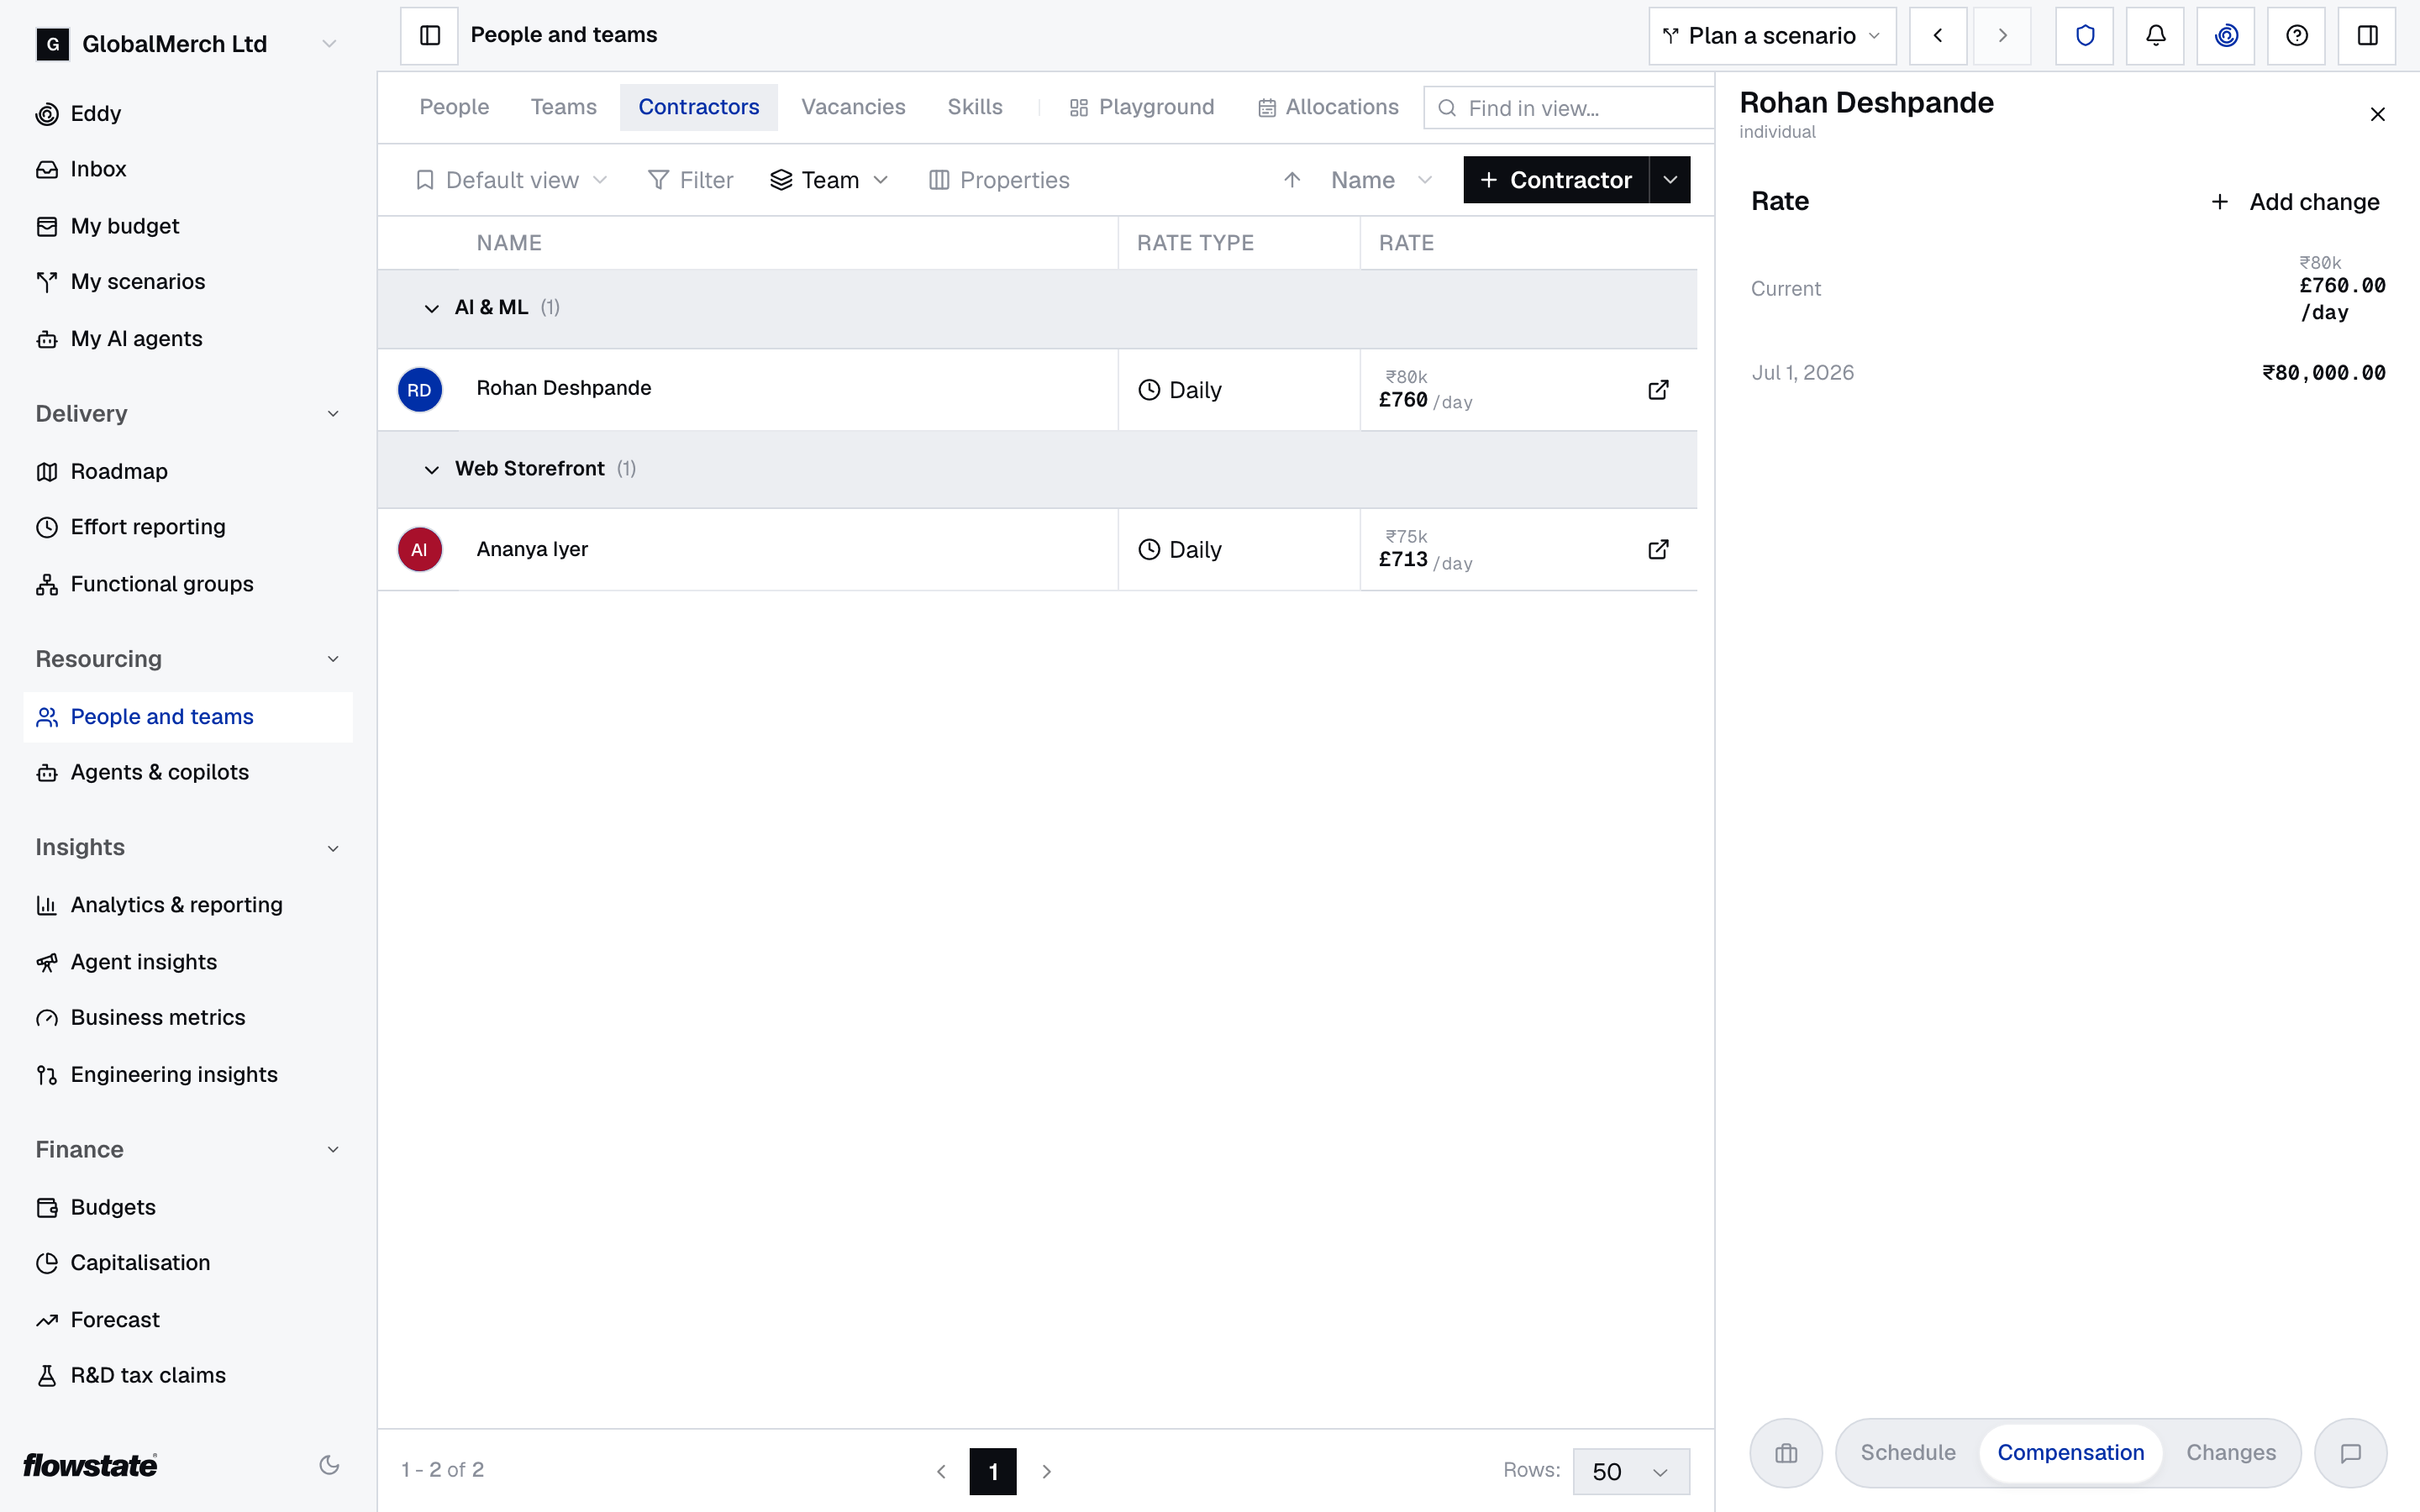This screenshot has height=1512, width=2420.
Task: Toggle the left sidebar panel icon
Action: click(x=430, y=35)
